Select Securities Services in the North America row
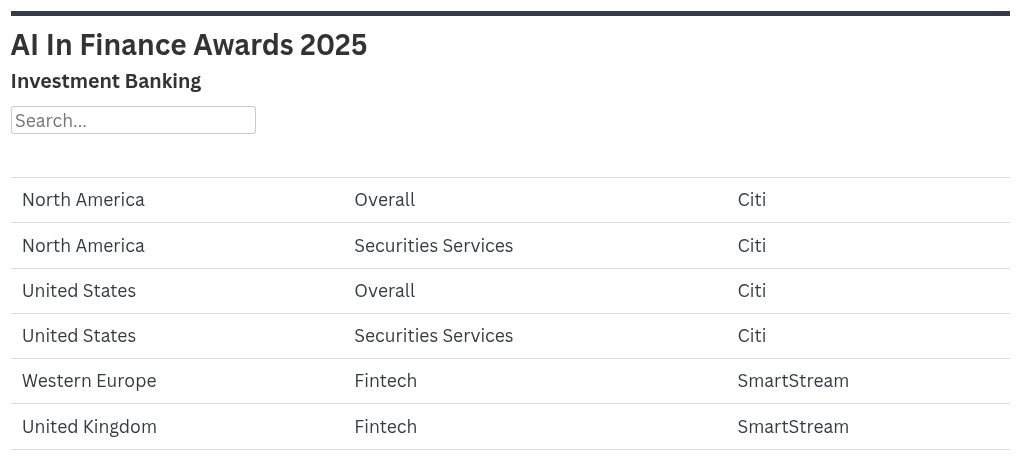Image resolution: width=1020 pixels, height=460 pixels. (433, 246)
